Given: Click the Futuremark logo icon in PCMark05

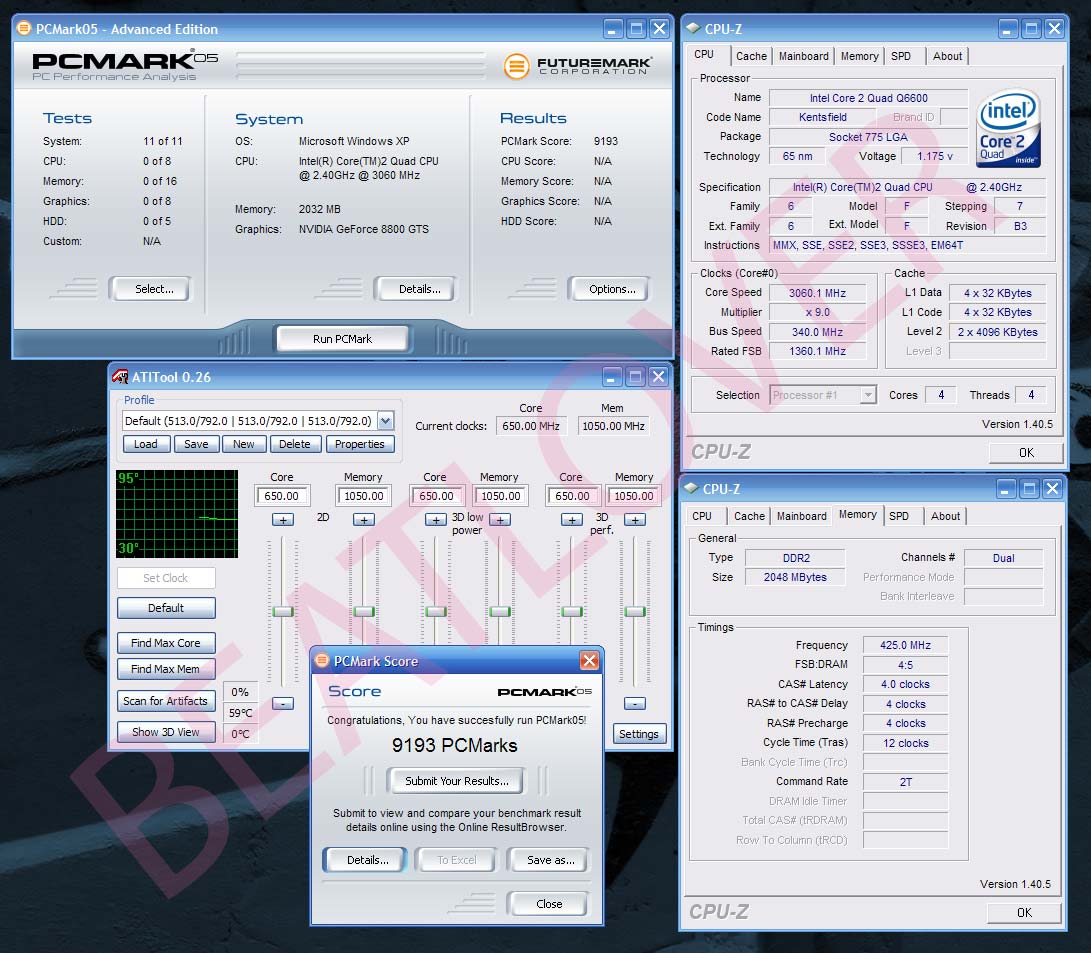Looking at the screenshot, I should click(x=516, y=66).
